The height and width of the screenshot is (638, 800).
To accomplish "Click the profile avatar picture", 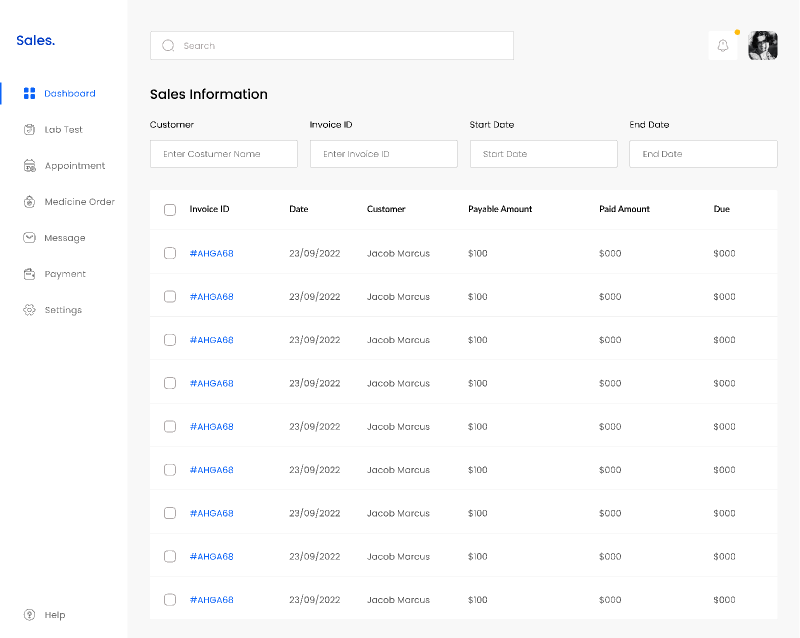I will [x=763, y=45].
